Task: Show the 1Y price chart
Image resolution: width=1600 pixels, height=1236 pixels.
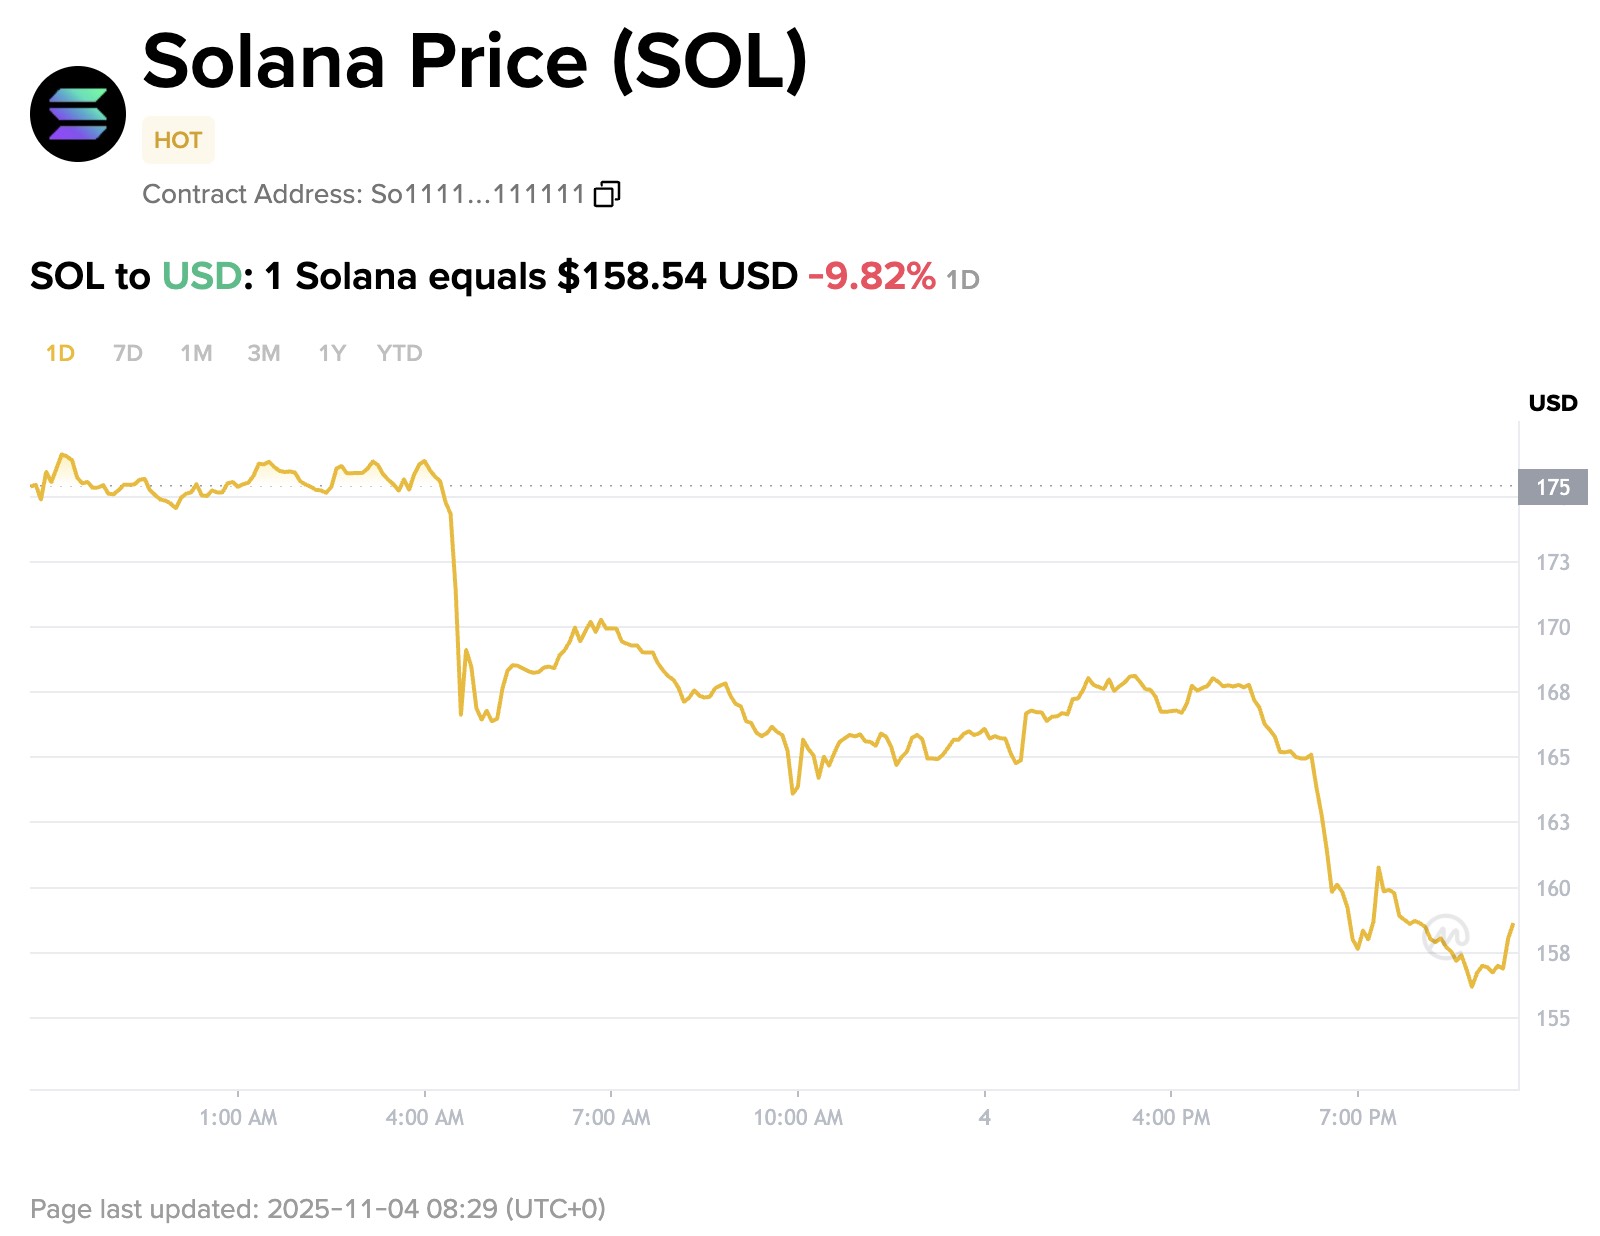Action: [332, 353]
